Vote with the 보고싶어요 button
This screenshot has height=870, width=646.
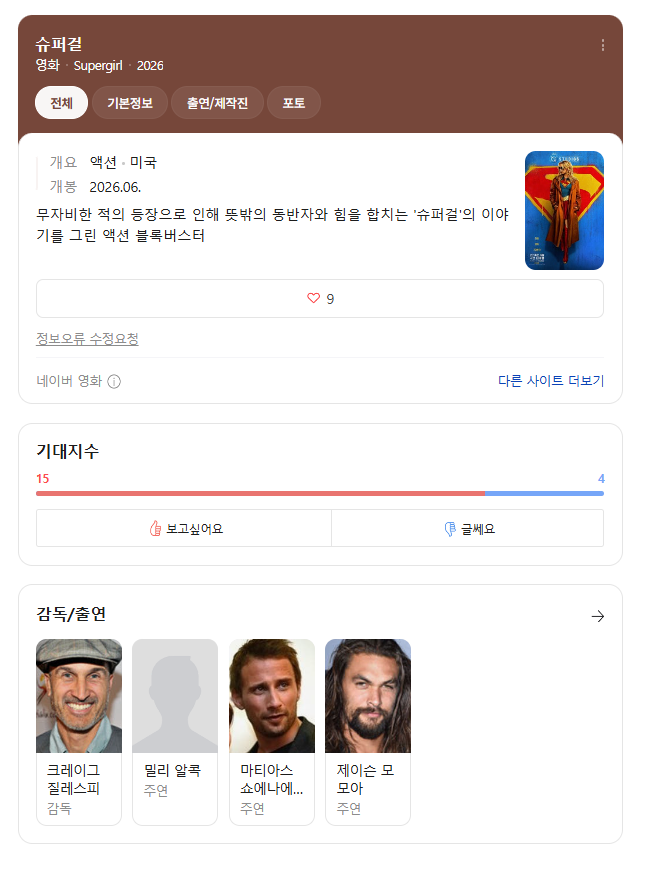184,528
